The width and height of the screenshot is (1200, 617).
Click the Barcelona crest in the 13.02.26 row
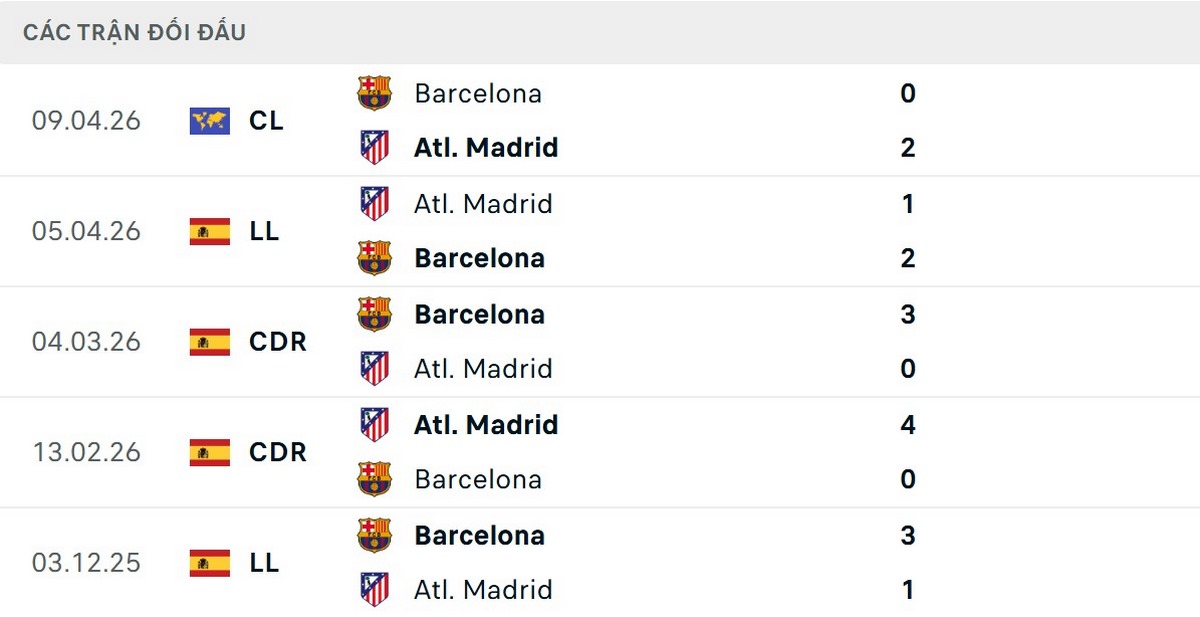(x=374, y=479)
